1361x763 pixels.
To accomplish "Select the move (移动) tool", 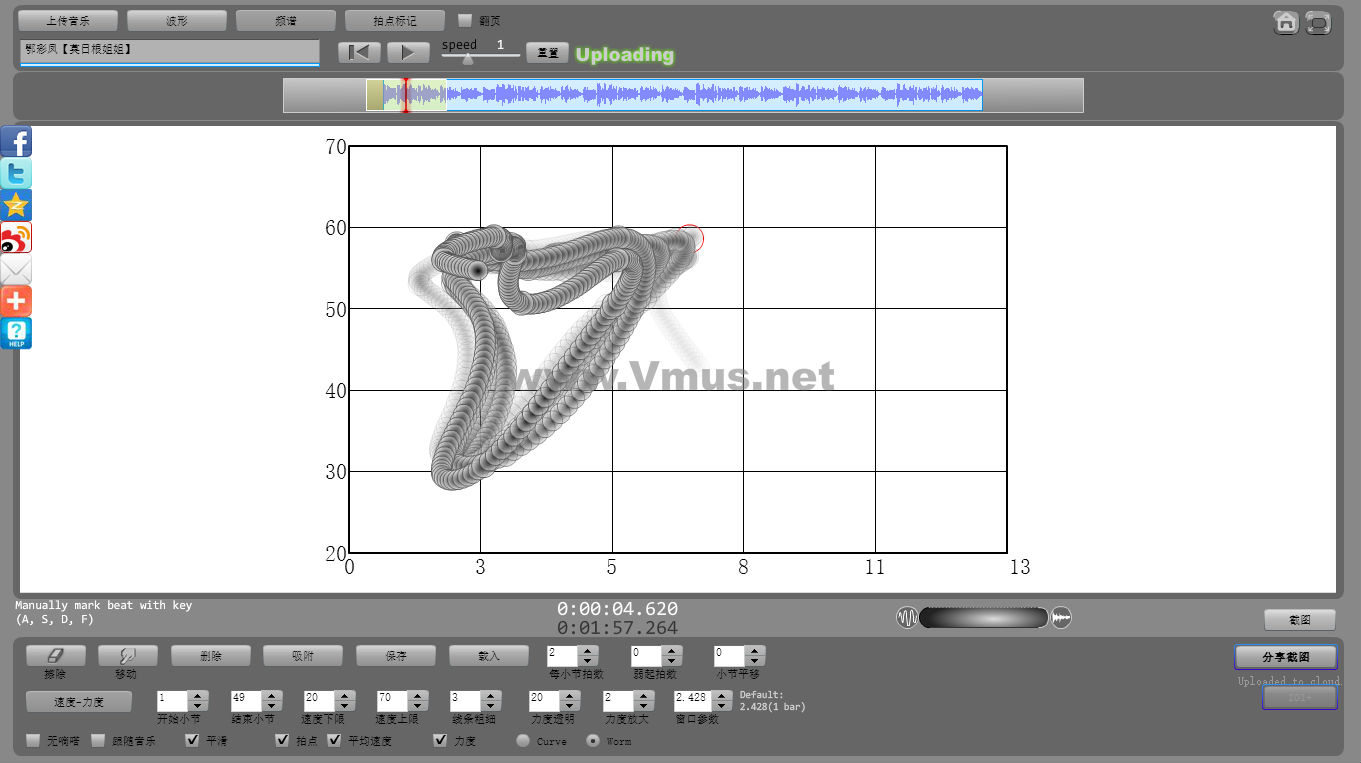I will pos(125,655).
